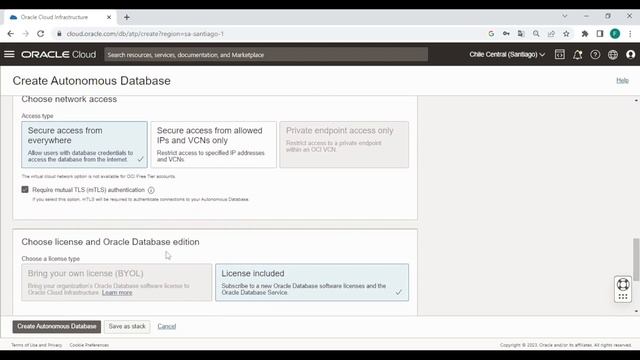Click the Oracle Cloud logo

coord(59,54)
